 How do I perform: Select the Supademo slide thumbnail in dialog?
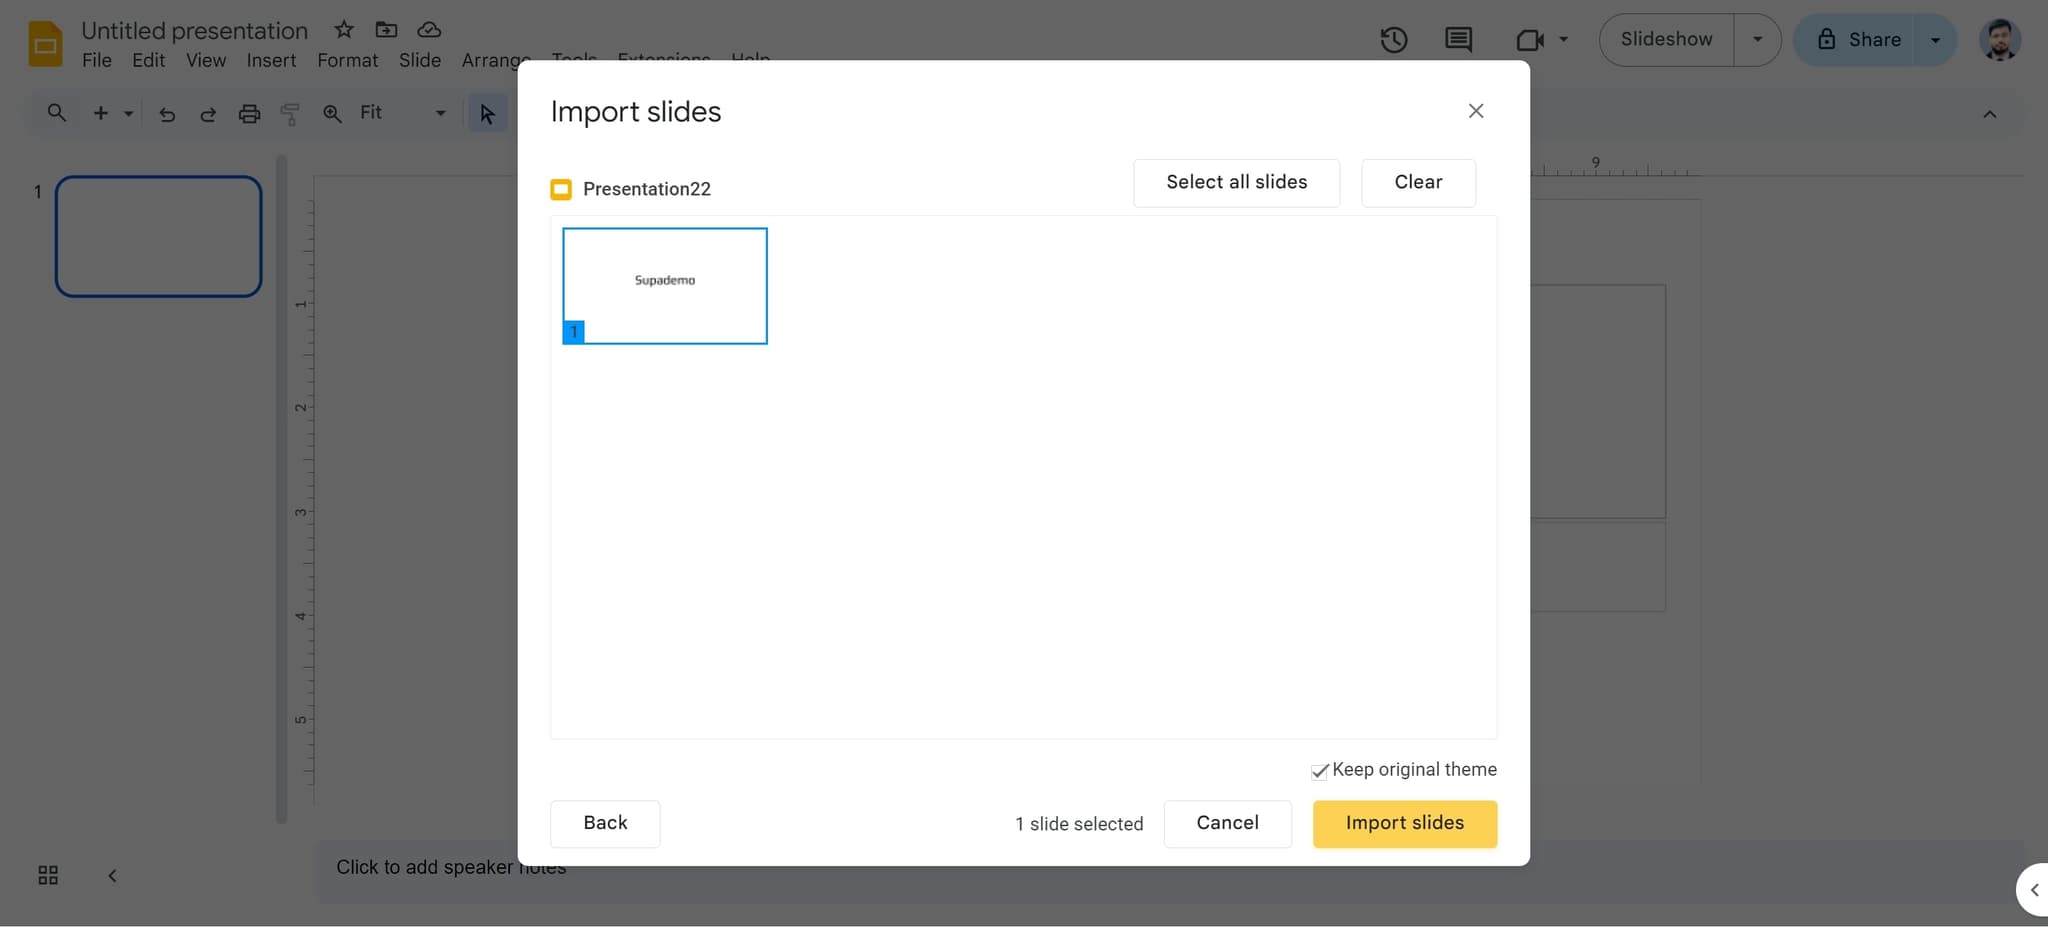(664, 285)
